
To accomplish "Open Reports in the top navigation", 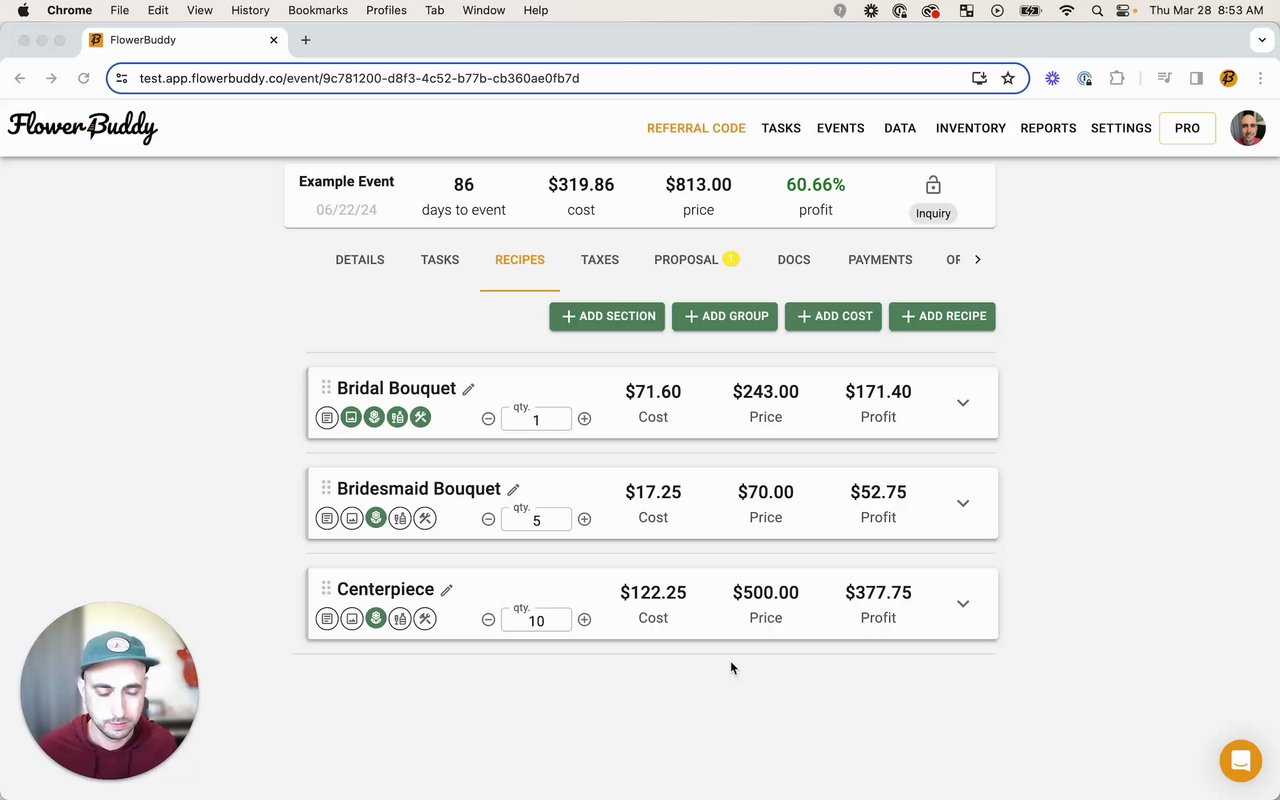I will pyautogui.click(x=1048, y=128).
